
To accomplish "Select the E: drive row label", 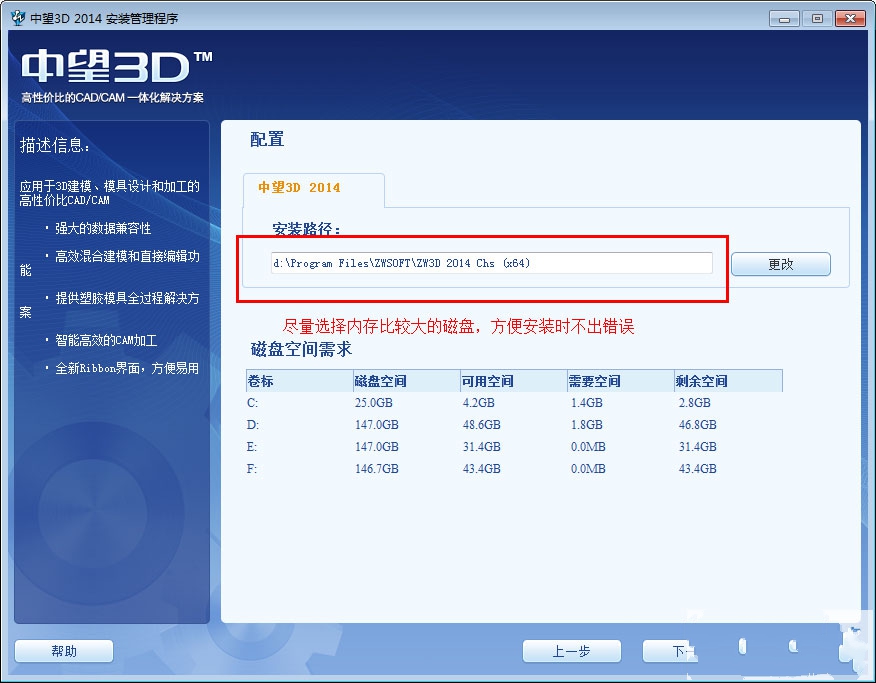I will click(252, 447).
